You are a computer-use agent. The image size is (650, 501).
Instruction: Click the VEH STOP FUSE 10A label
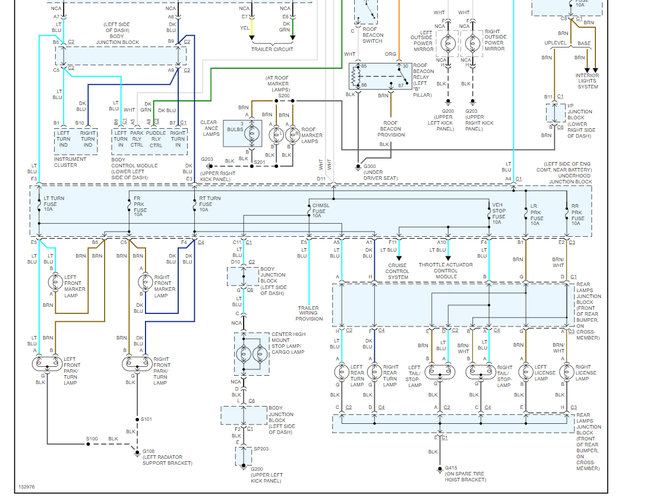499,213
